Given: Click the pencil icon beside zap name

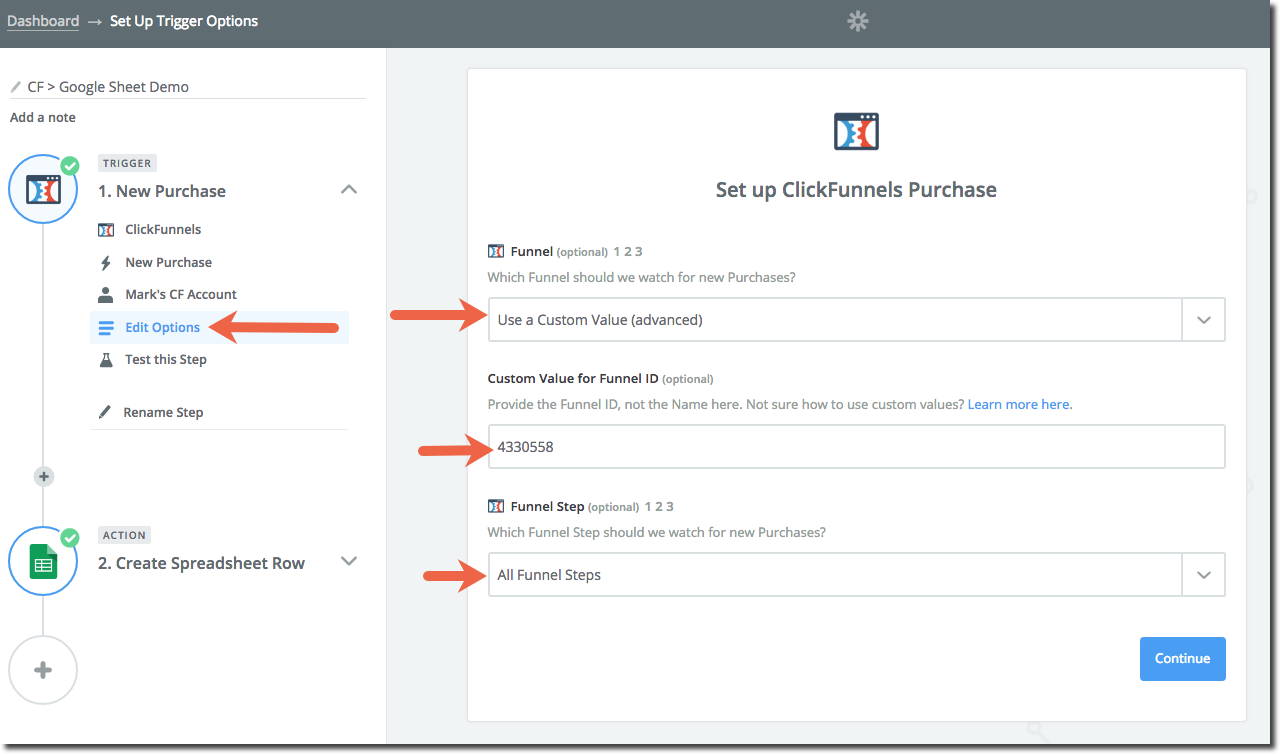Looking at the screenshot, I should click(x=16, y=87).
